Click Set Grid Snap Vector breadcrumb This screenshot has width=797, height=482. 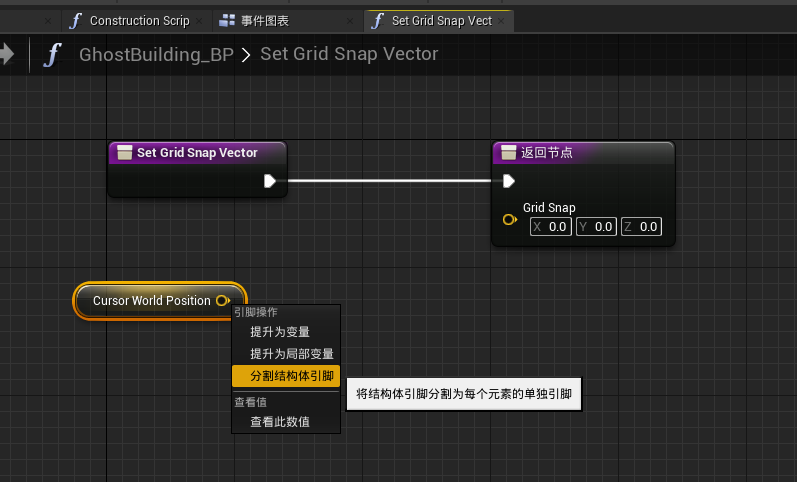click(349, 54)
